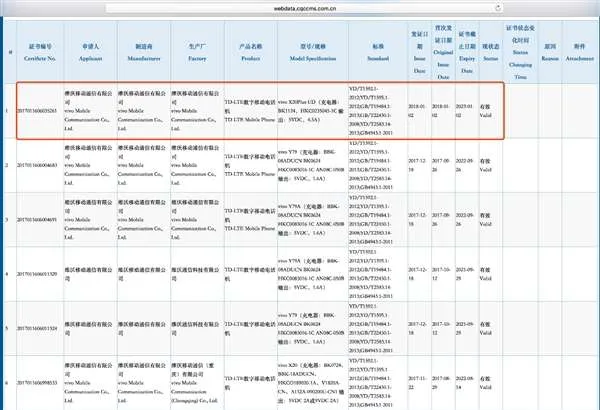The width and height of the screenshot is (600, 410).
Task: Click the Chongqing factory cell in row 6
Action: 196,383
